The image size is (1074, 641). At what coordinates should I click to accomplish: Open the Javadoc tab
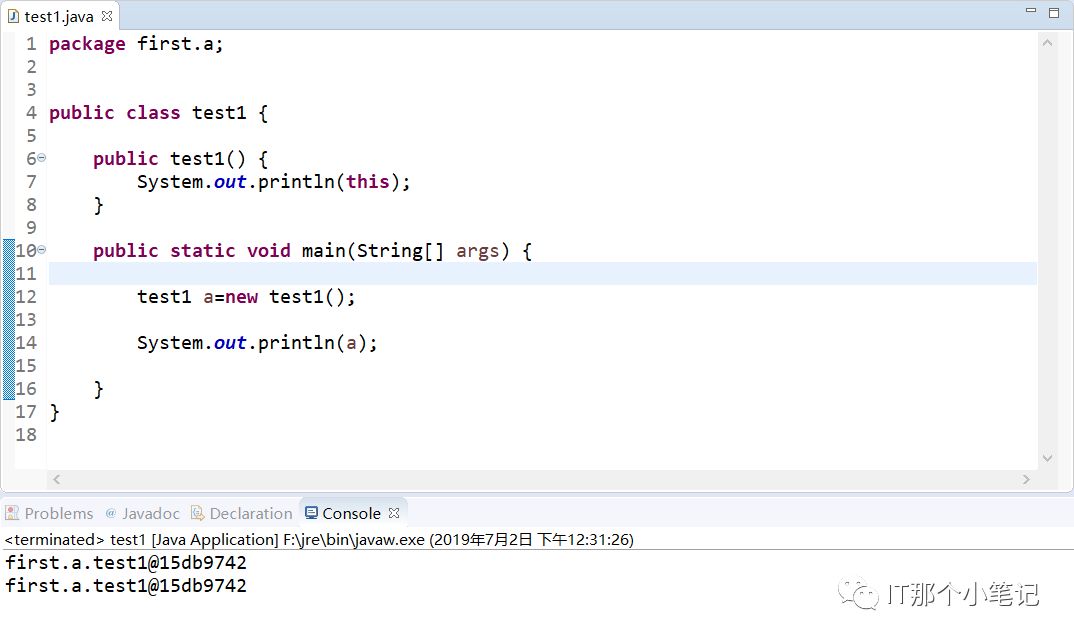tap(142, 513)
